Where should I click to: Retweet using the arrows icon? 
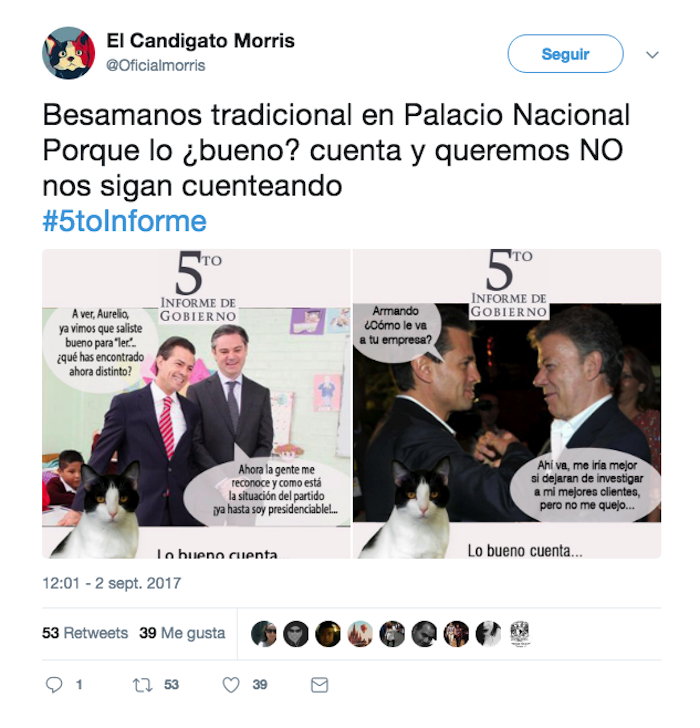tap(142, 685)
